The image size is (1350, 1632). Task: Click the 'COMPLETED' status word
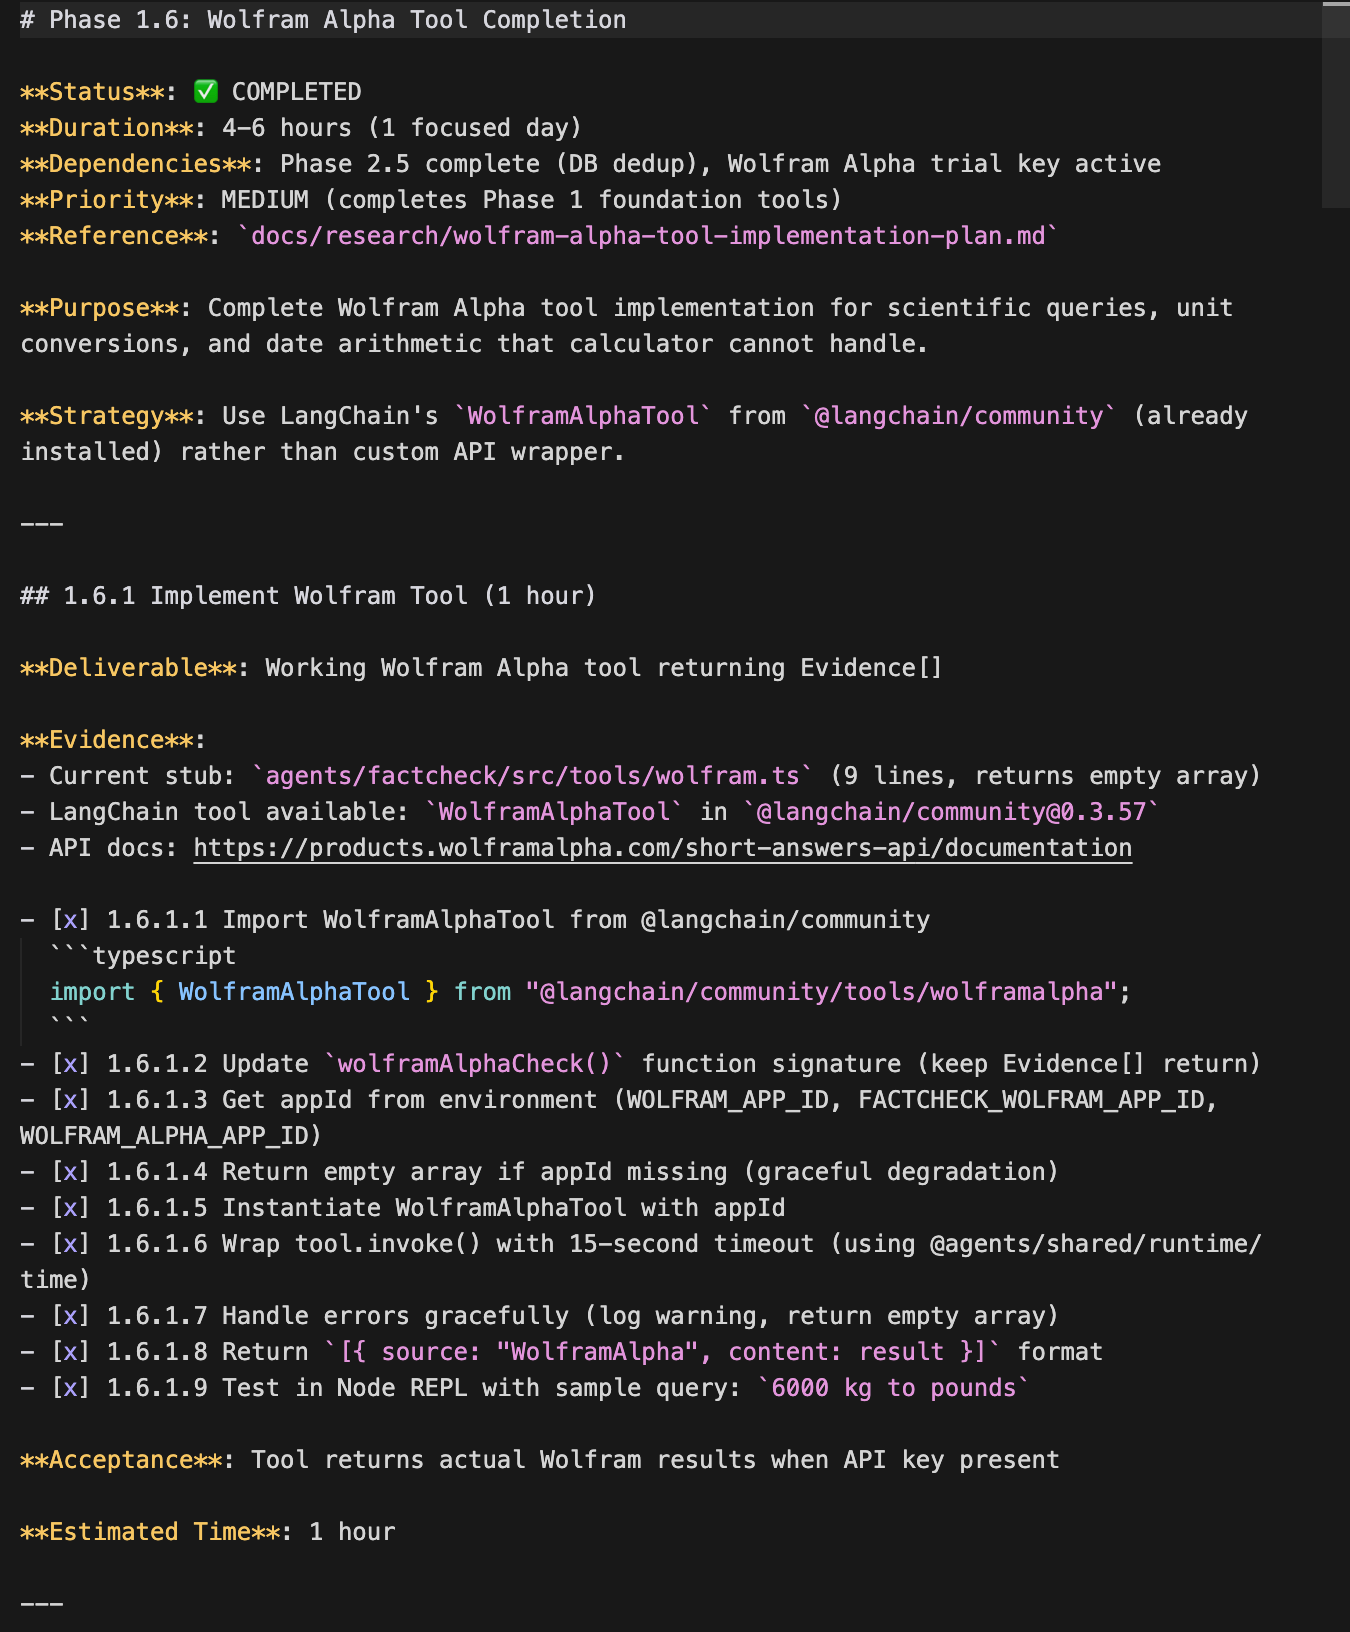point(296,92)
